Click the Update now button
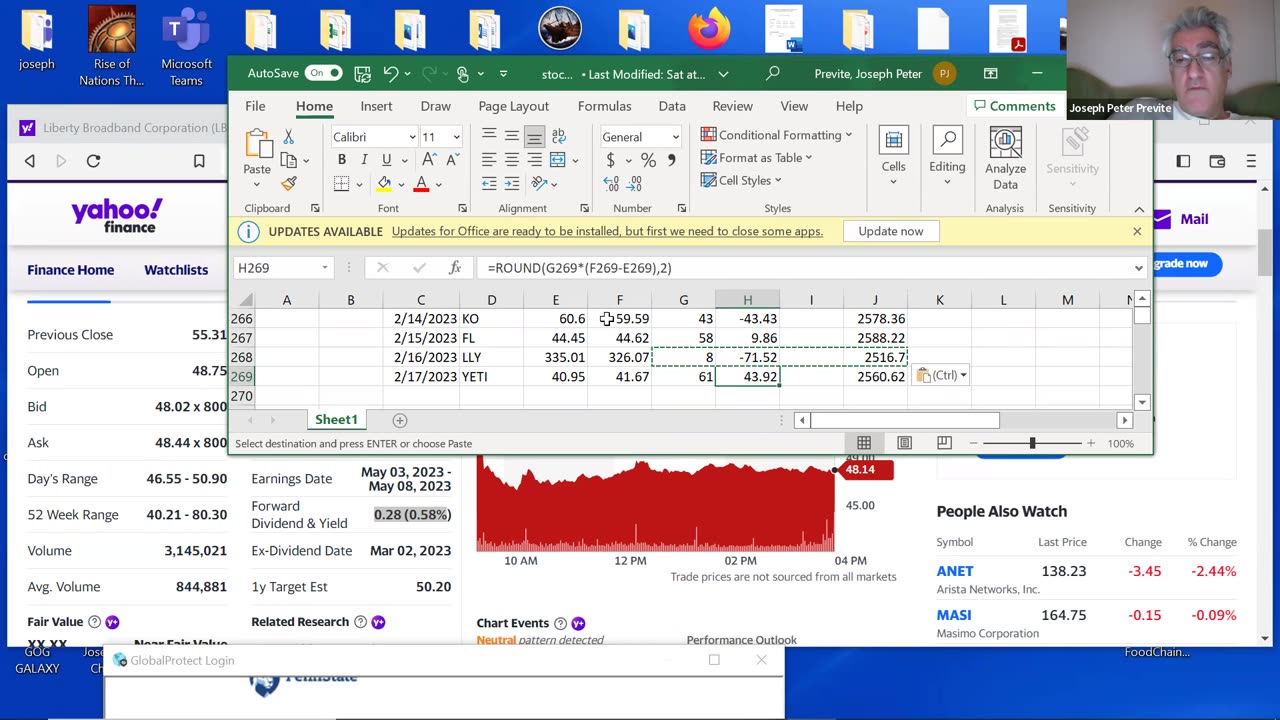The height and width of the screenshot is (720, 1280). click(890, 231)
